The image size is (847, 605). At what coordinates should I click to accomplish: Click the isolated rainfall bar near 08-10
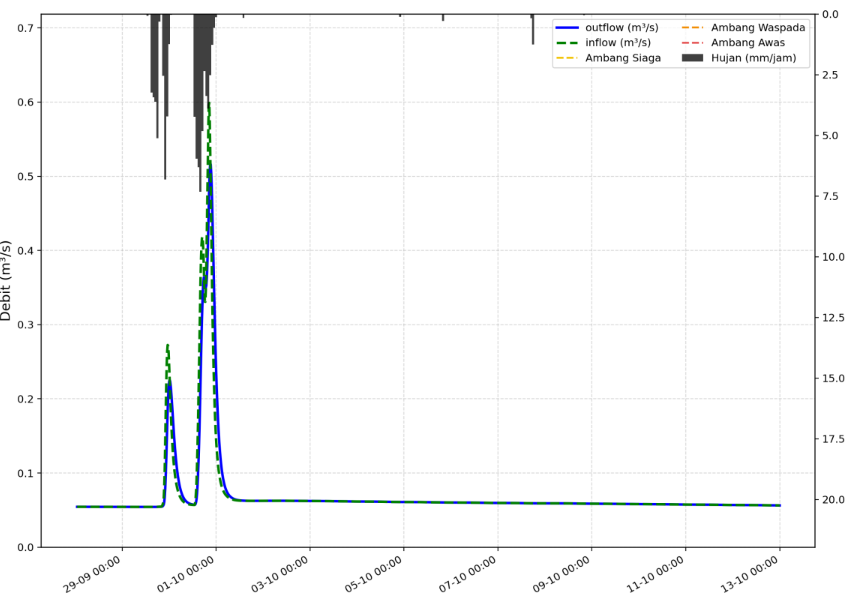(x=532, y=30)
